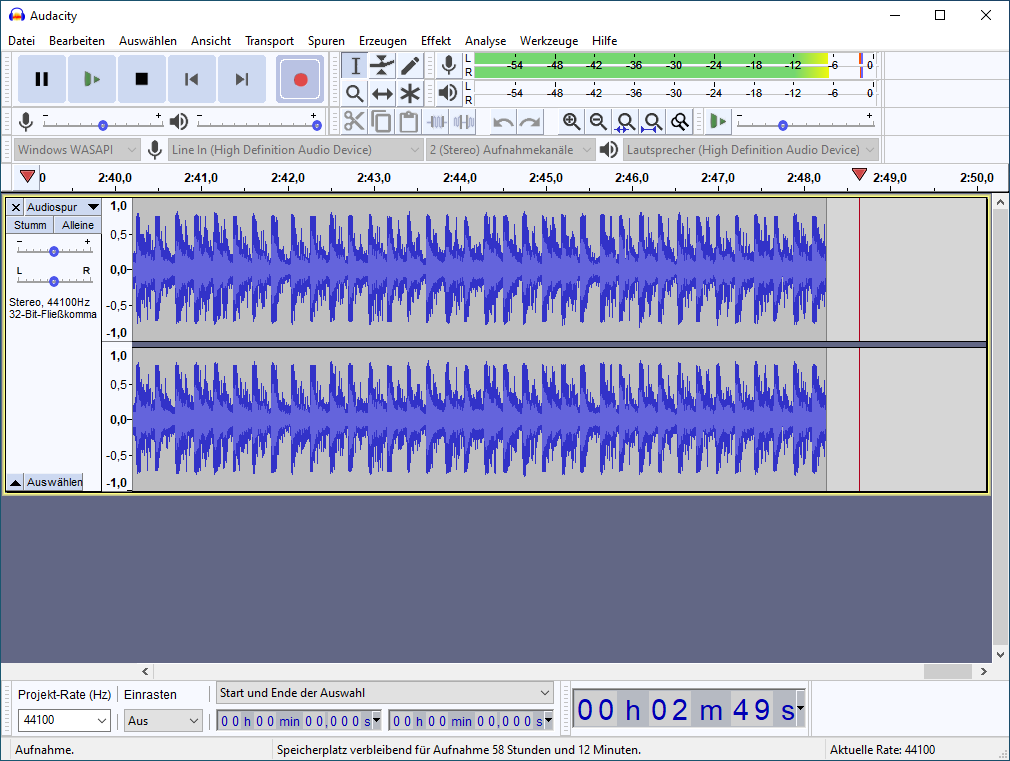The image size is (1010, 761).
Task: Select the Draw pencil tool
Action: [x=410, y=66]
